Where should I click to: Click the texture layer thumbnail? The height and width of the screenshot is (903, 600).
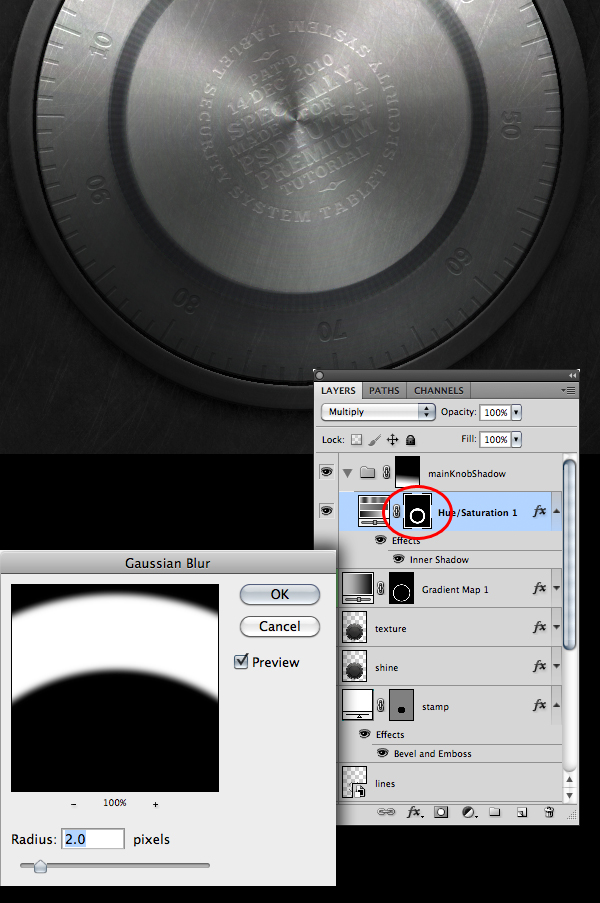pyautogui.click(x=355, y=627)
